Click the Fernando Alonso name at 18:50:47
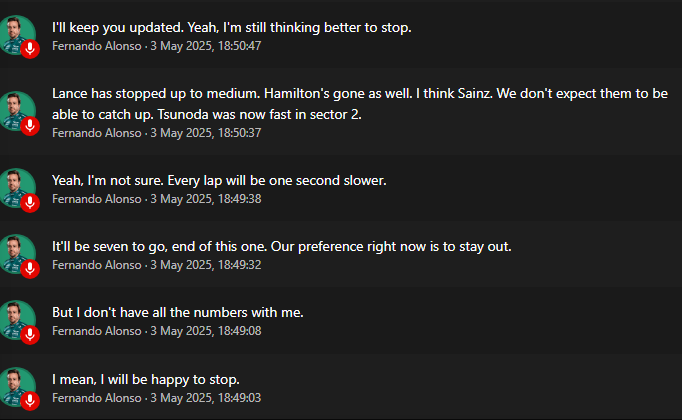Viewport: 682px width, 420px height. click(97, 46)
